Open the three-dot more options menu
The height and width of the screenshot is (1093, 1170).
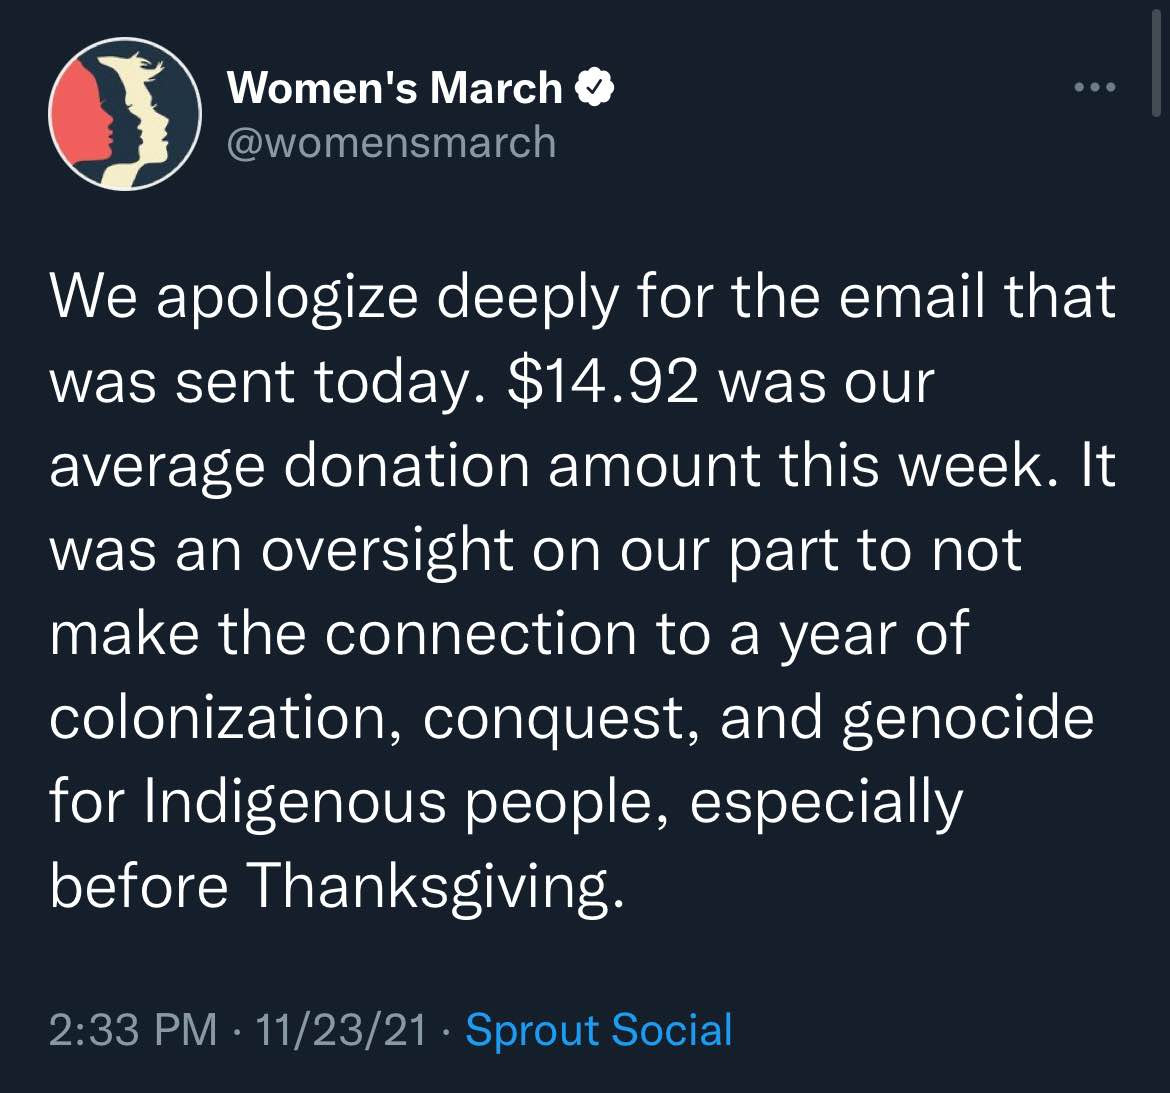tap(1095, 87)
